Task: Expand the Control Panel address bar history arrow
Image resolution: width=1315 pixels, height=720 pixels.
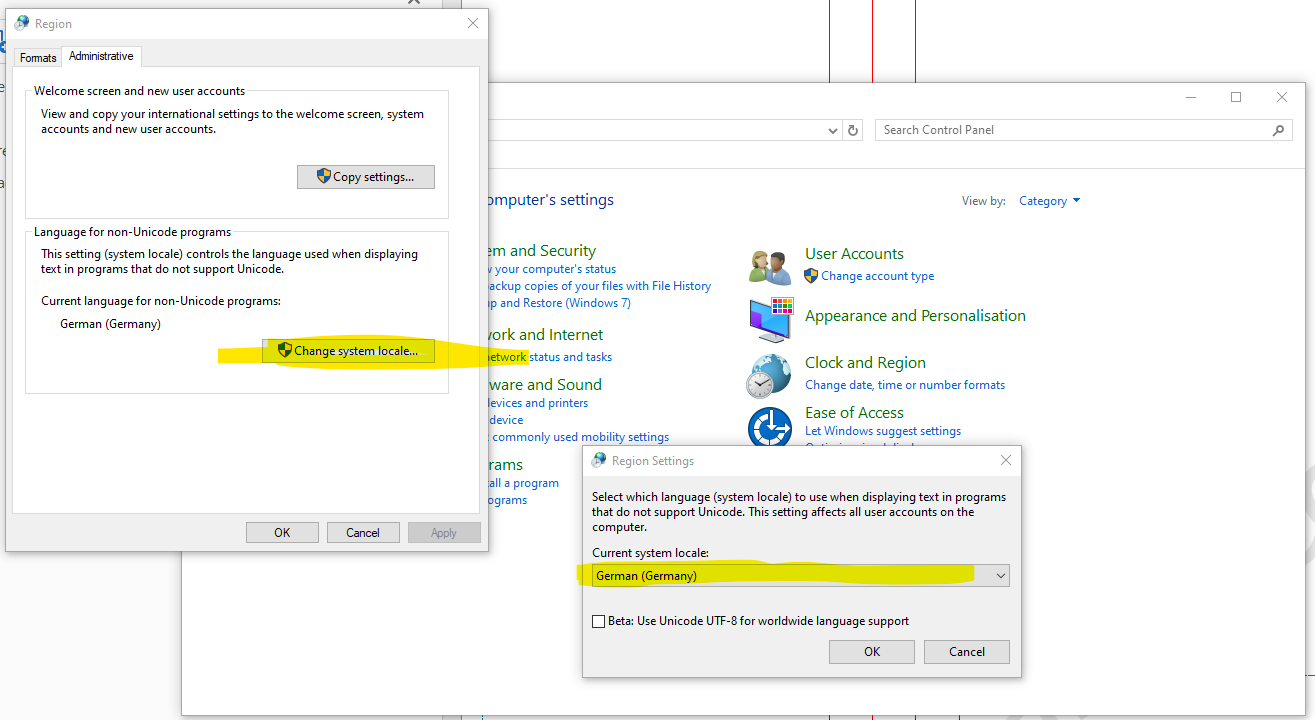Action: tap(834, 130)
